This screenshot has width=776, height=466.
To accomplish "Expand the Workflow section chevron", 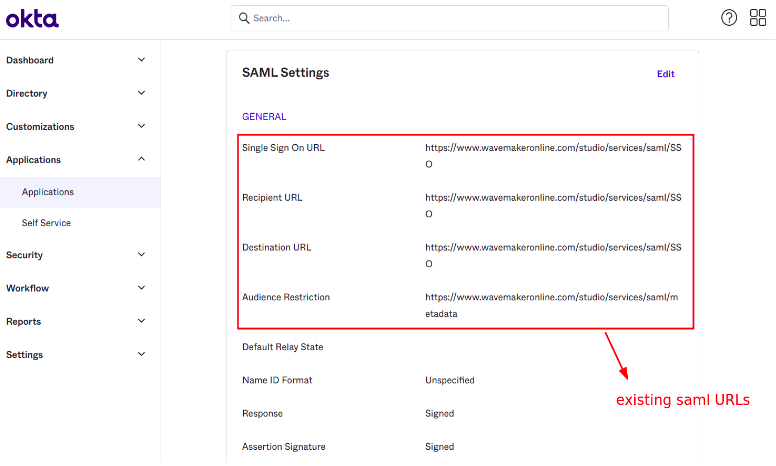I will (141, 288).
